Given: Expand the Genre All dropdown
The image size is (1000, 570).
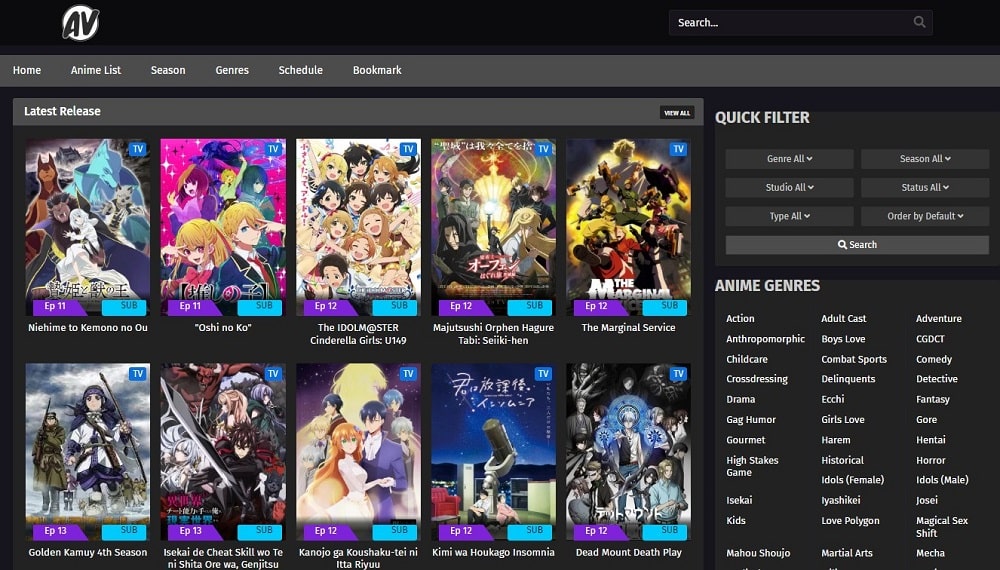Looking at the screenshot, I should coord(790,159).
